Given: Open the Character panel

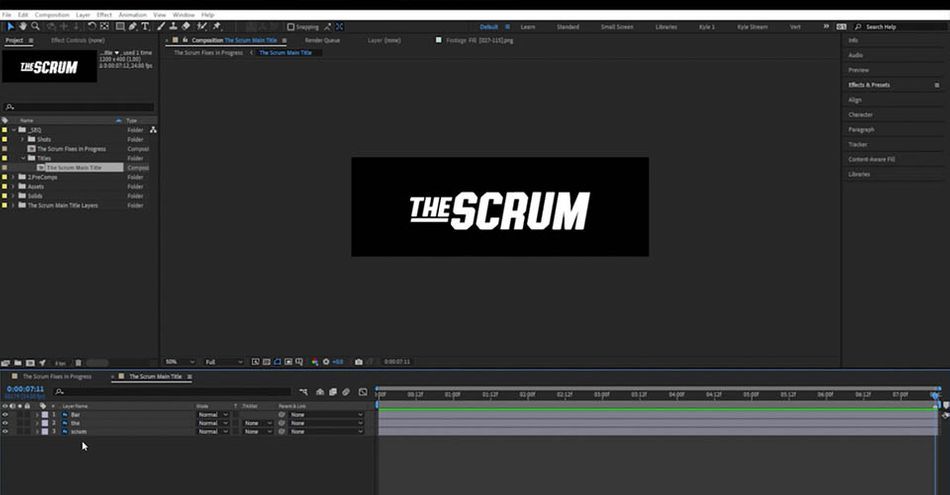Looking at the screenshot, I should [x=860, y=115].
